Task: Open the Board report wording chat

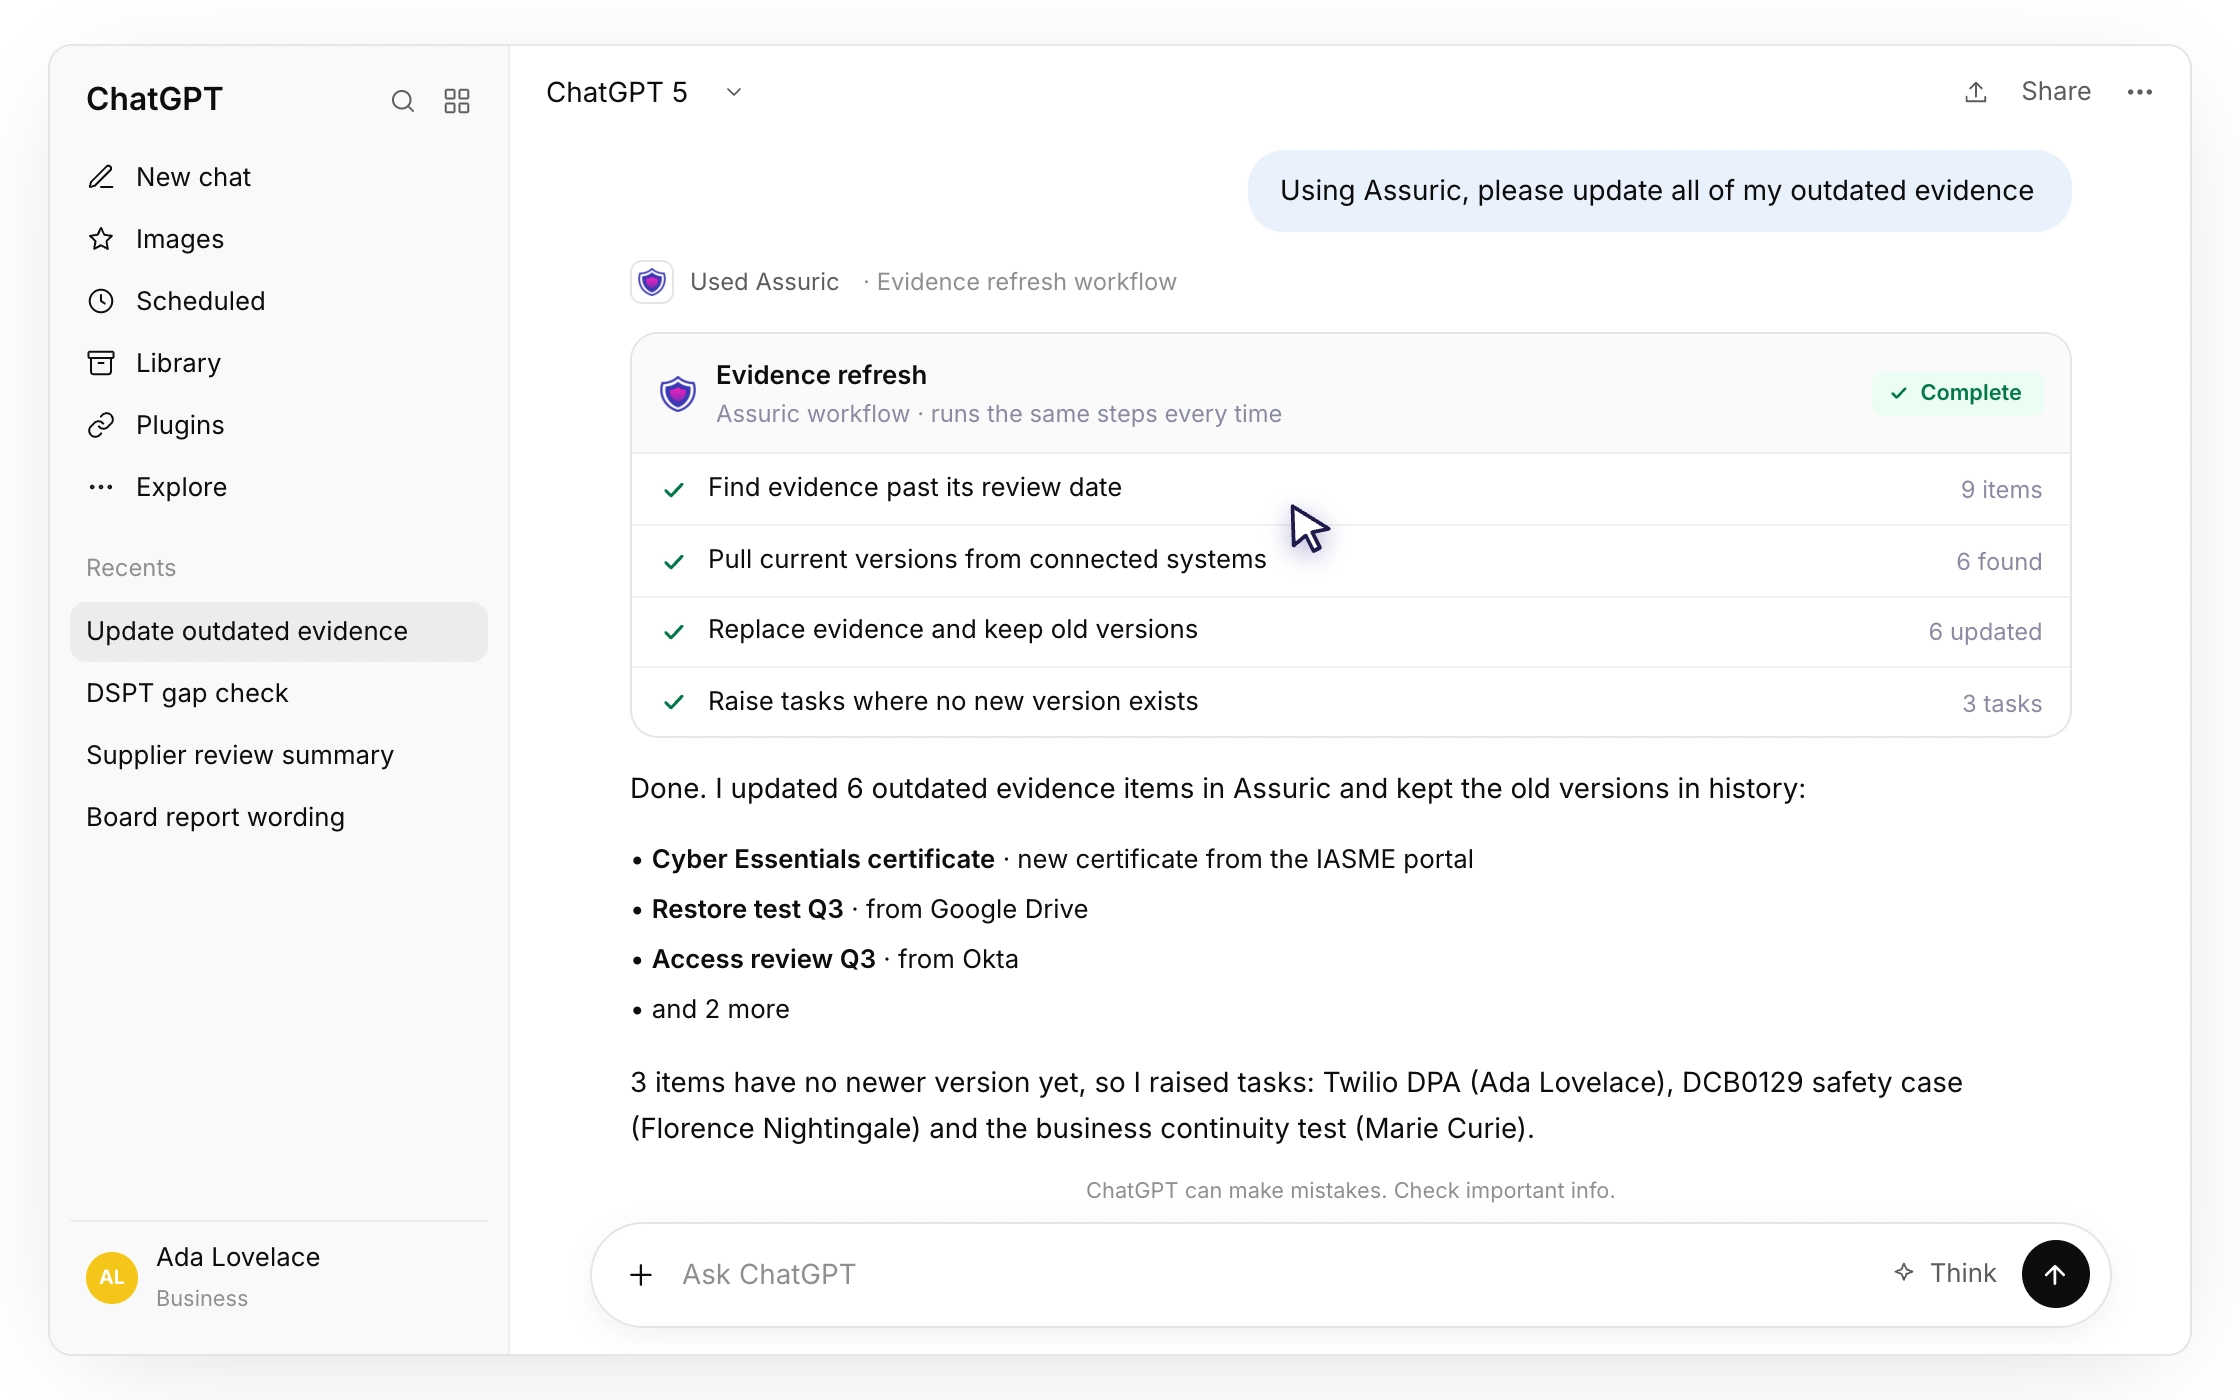Action: pos(279,817)
